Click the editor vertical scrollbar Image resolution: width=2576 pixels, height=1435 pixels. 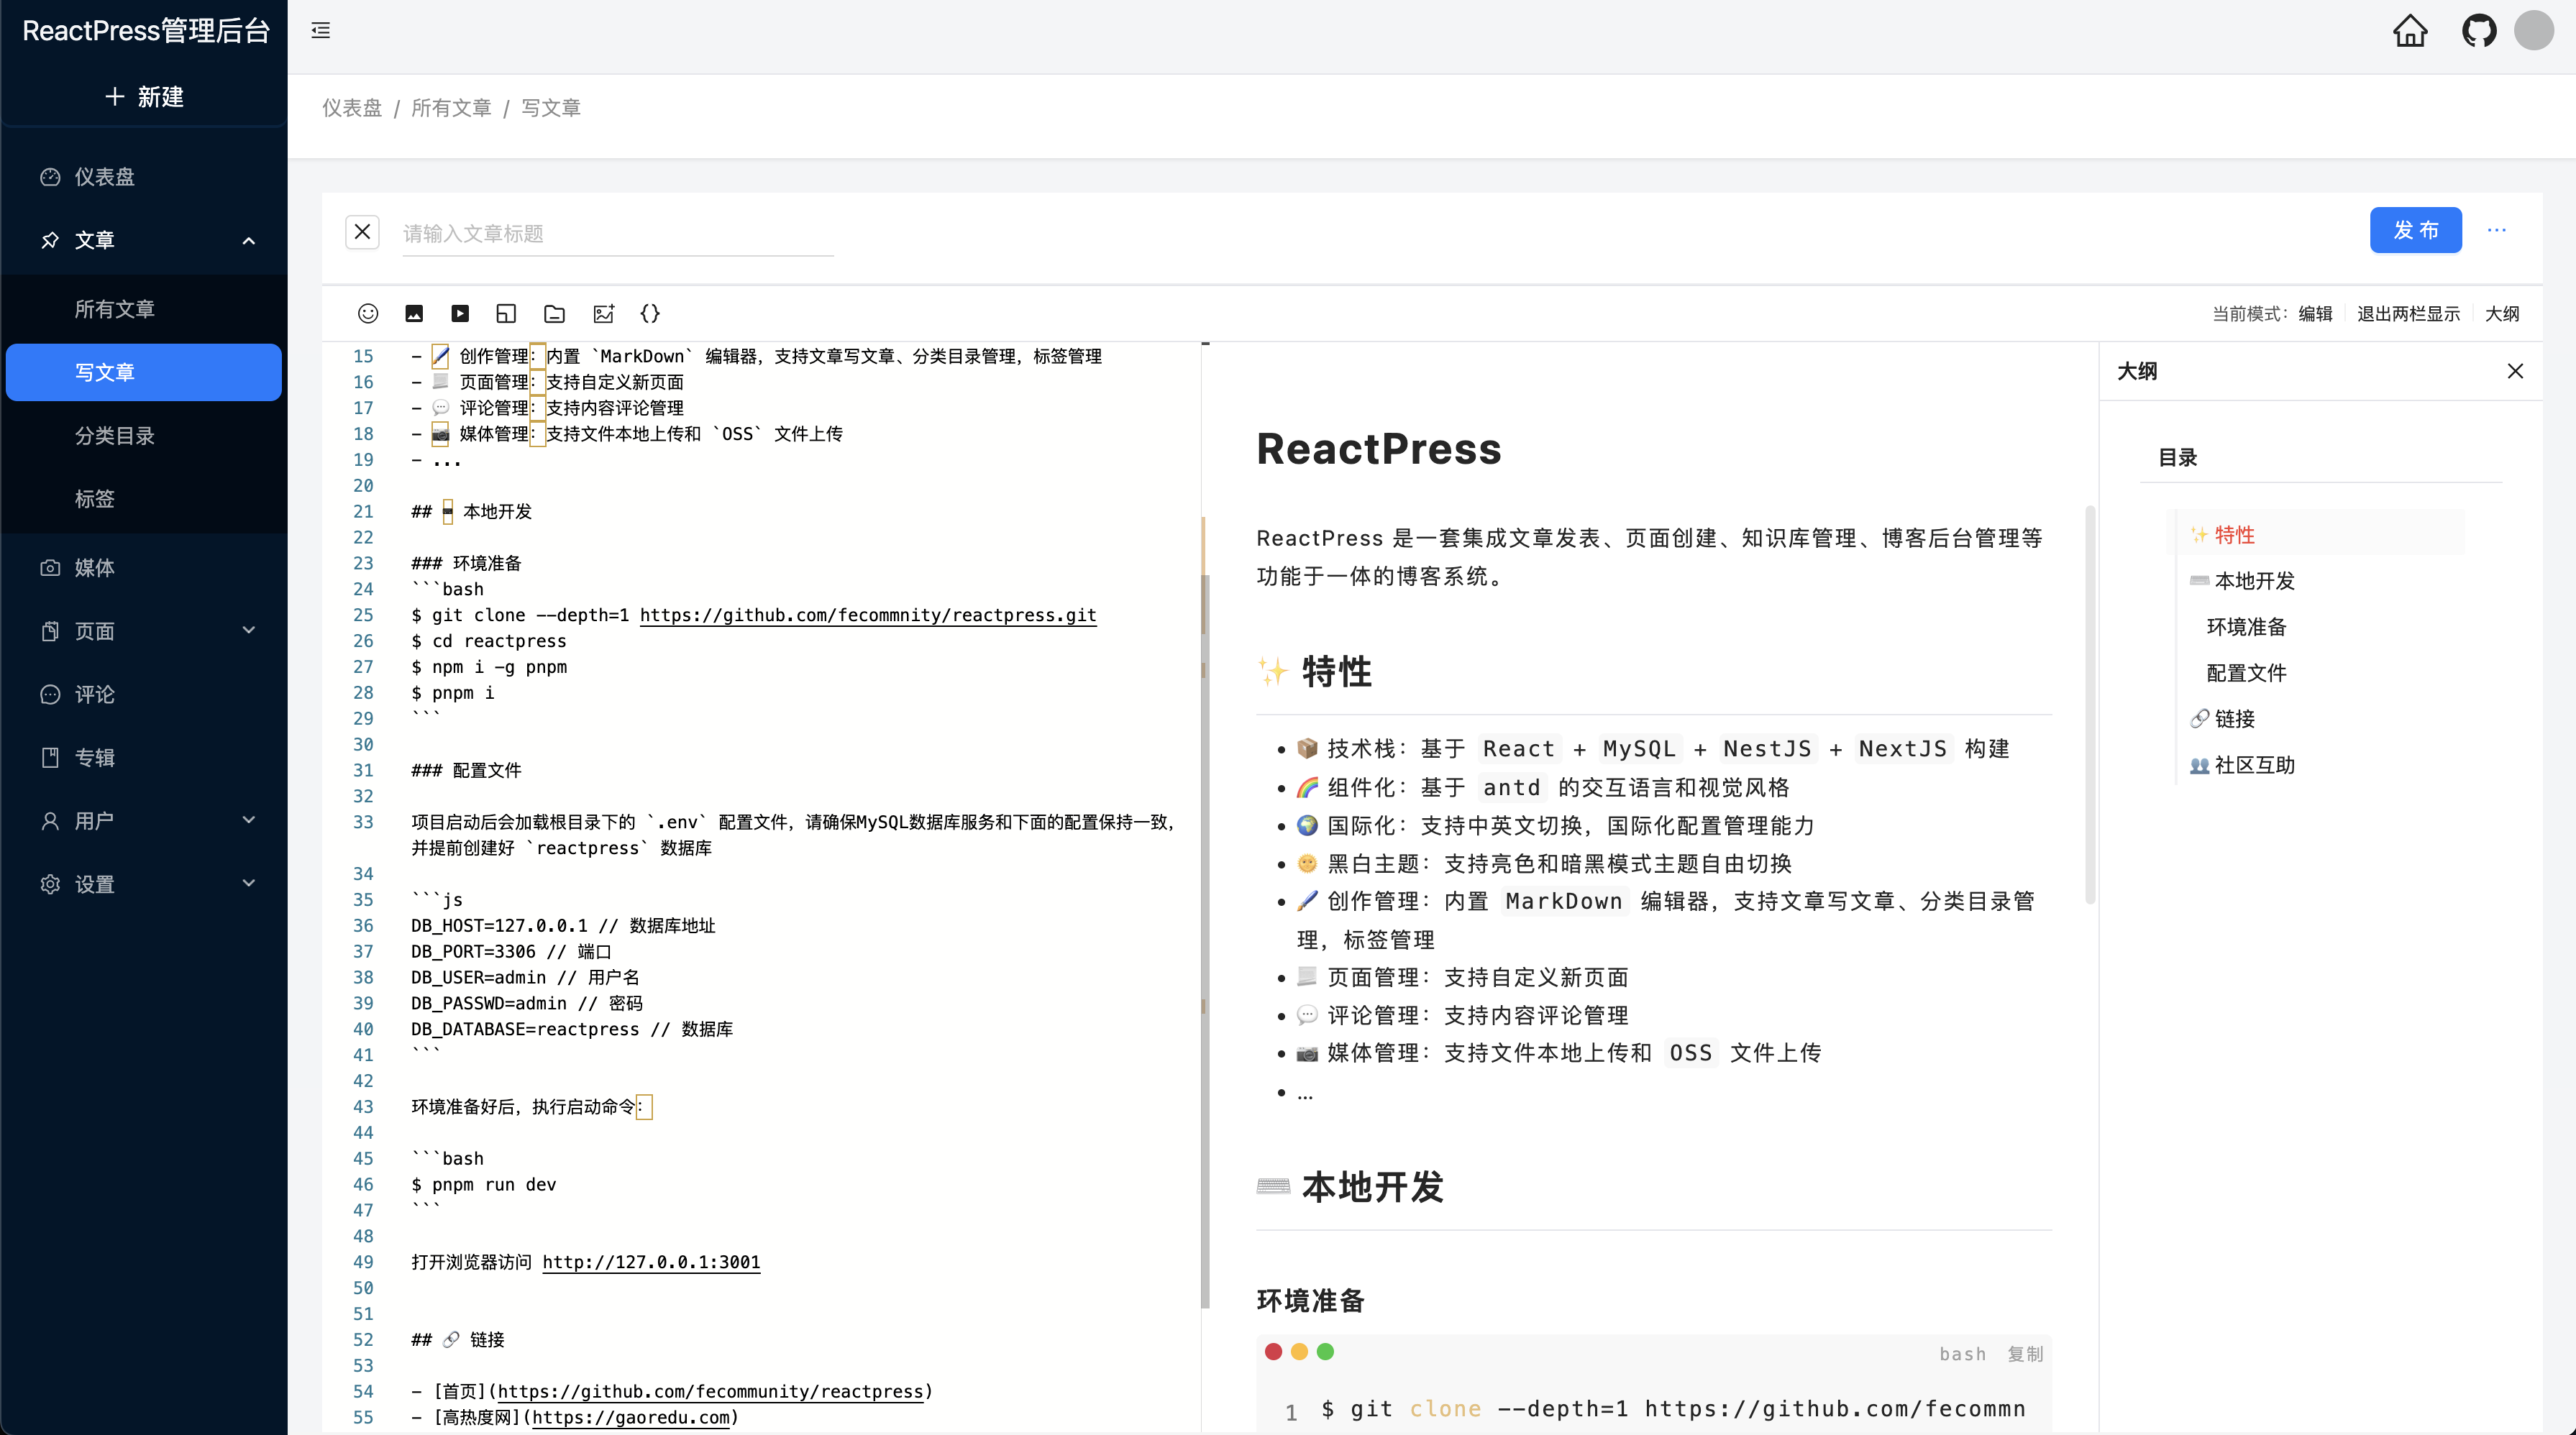1204,940
